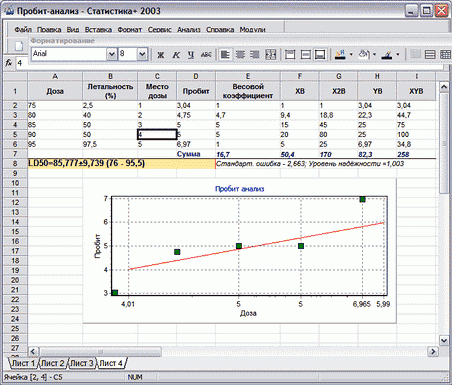
Task: Switch to the Лист 1 tab
Action: [22, 363]
